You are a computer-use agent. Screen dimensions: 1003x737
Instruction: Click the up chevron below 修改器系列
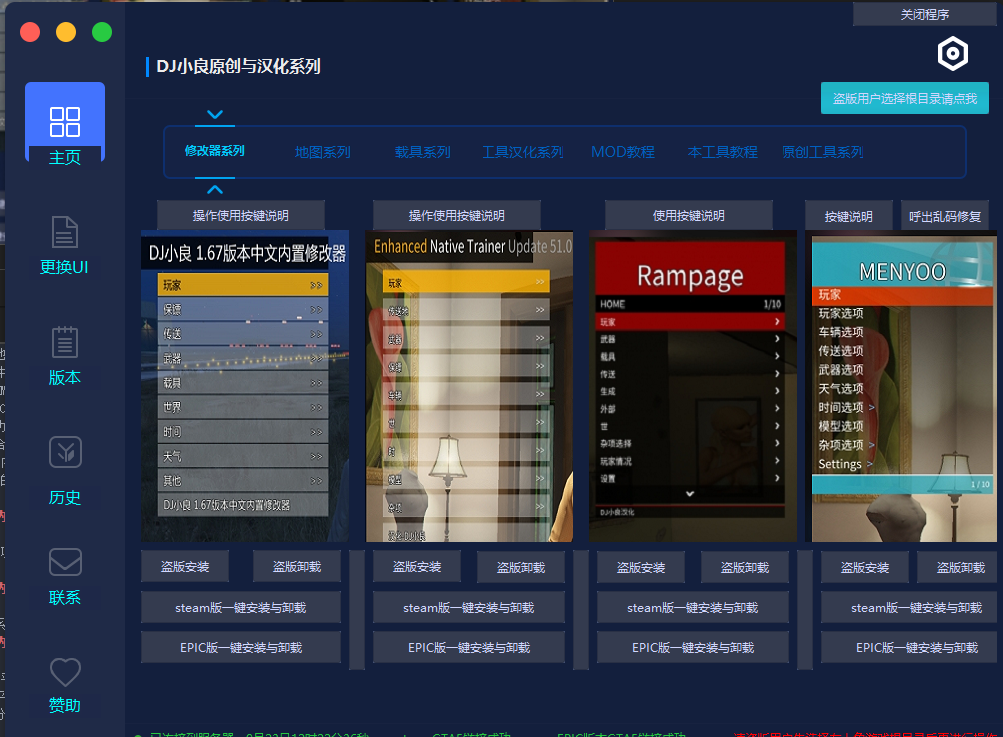point(215,189)
